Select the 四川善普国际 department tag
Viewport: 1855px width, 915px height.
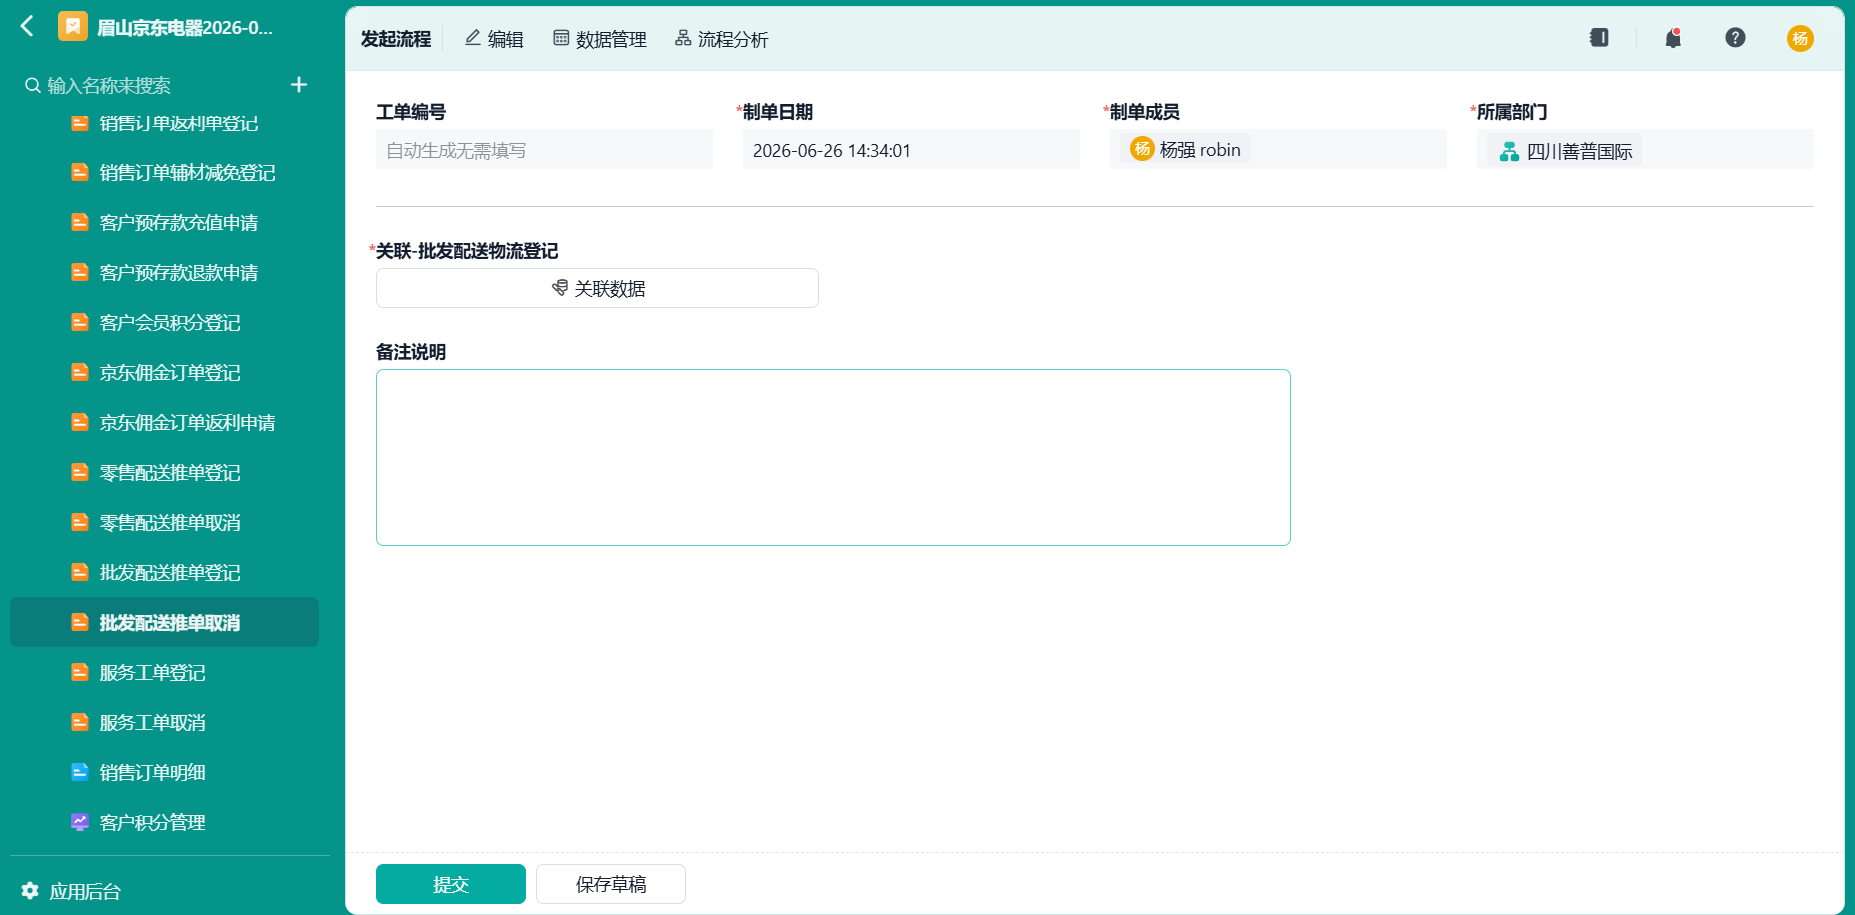pyautogui.click(x=1564, y=152)
